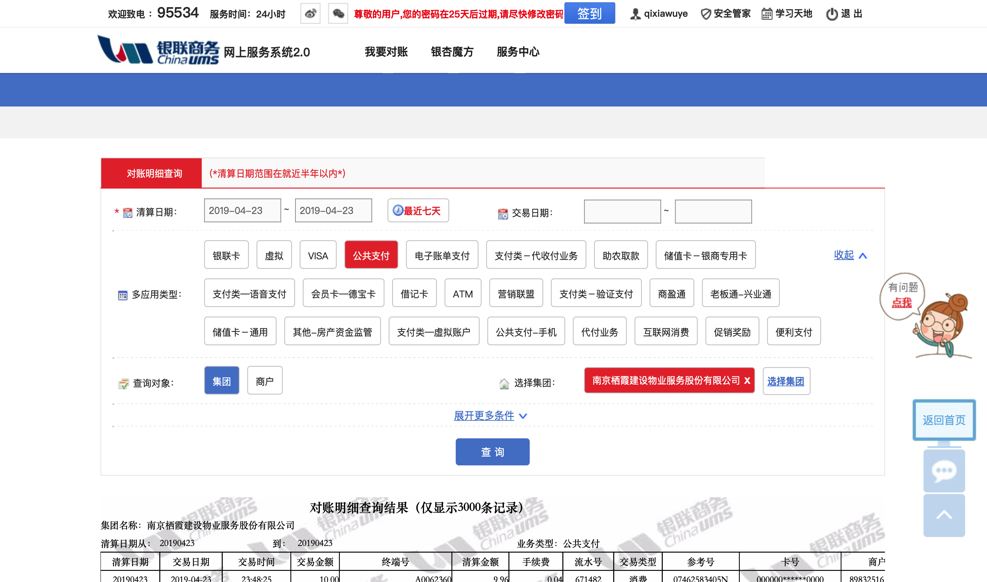The image size is (987, 582).
Task: Open the 选择集团 group selector
Action: 786,381
